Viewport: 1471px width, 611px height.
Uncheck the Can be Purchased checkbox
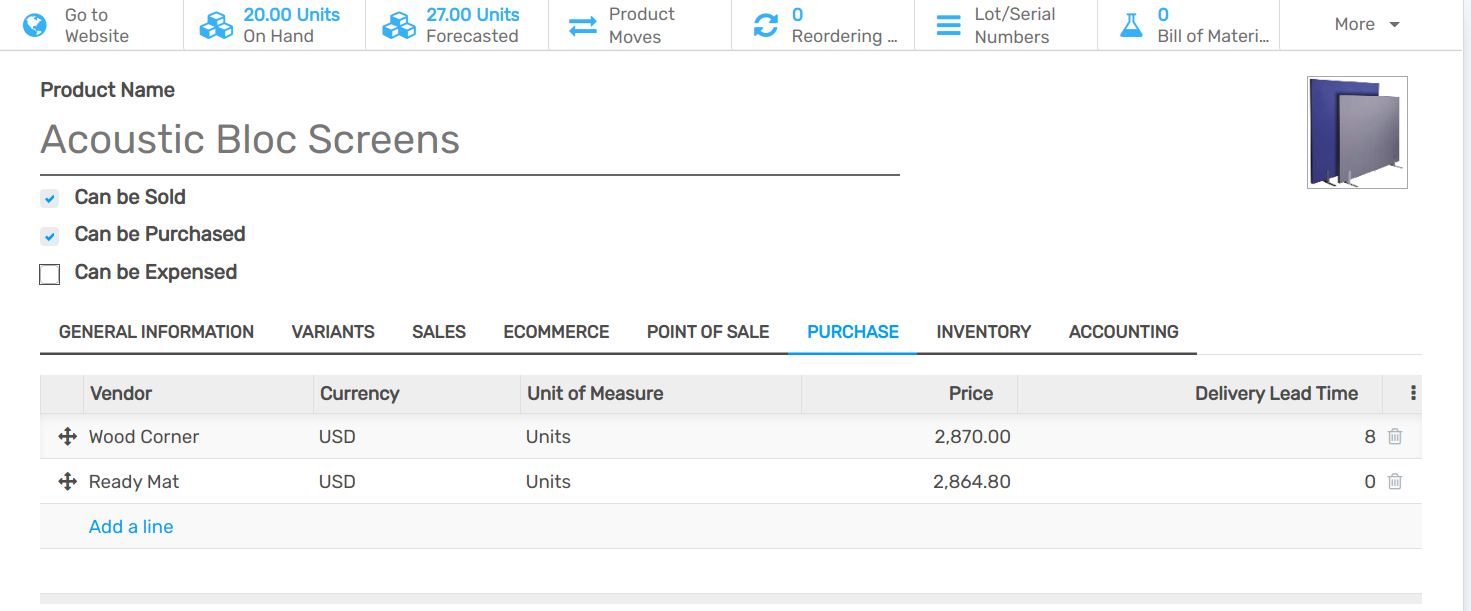50,236
